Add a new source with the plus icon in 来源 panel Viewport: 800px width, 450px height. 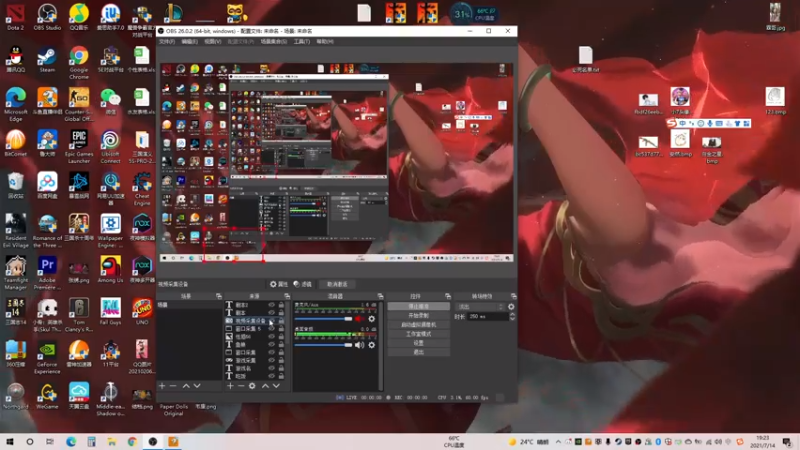tap(230, 386)
